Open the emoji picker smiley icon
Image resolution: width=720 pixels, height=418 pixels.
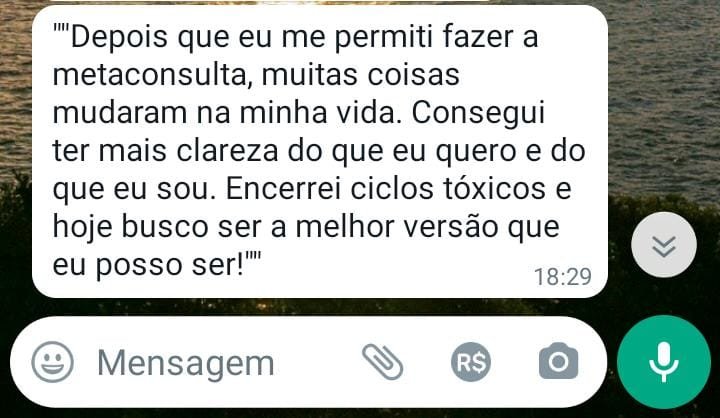(x=52, y=362)
